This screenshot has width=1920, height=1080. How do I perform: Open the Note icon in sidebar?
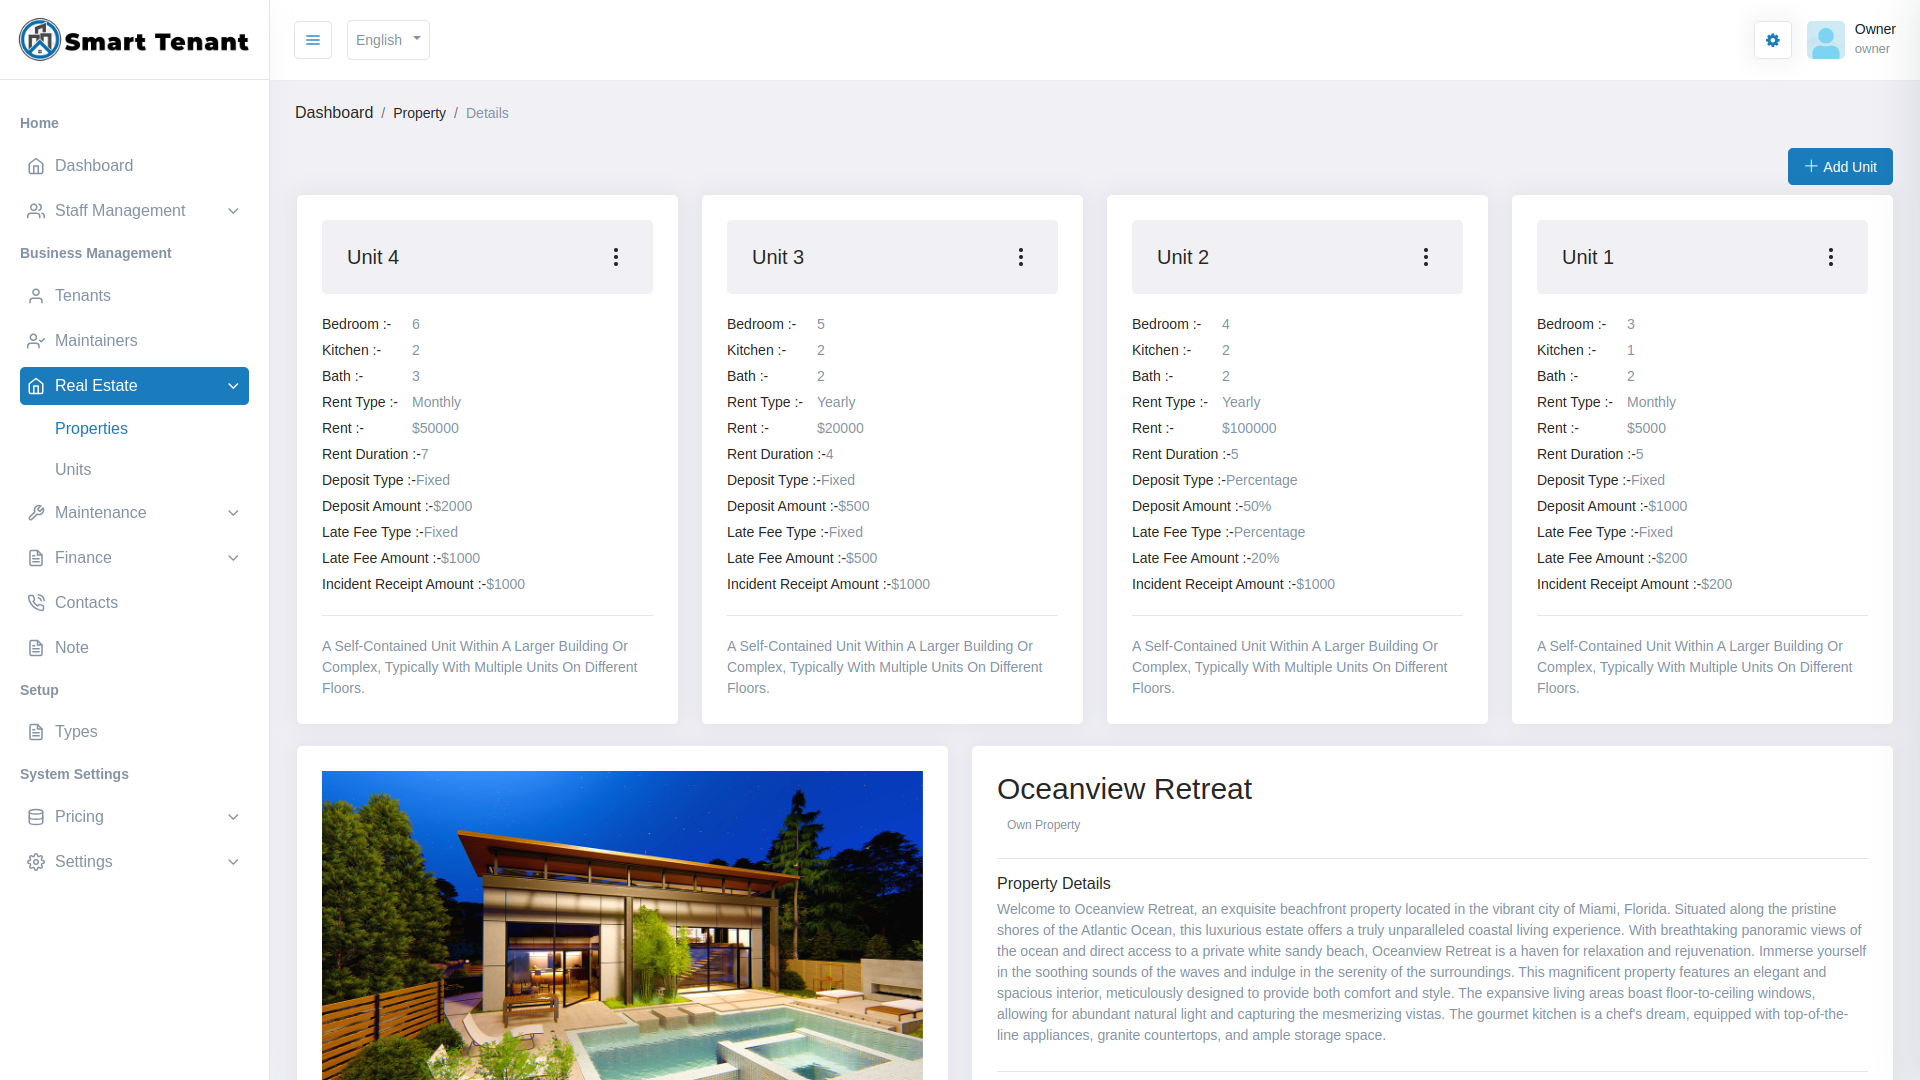35,647
